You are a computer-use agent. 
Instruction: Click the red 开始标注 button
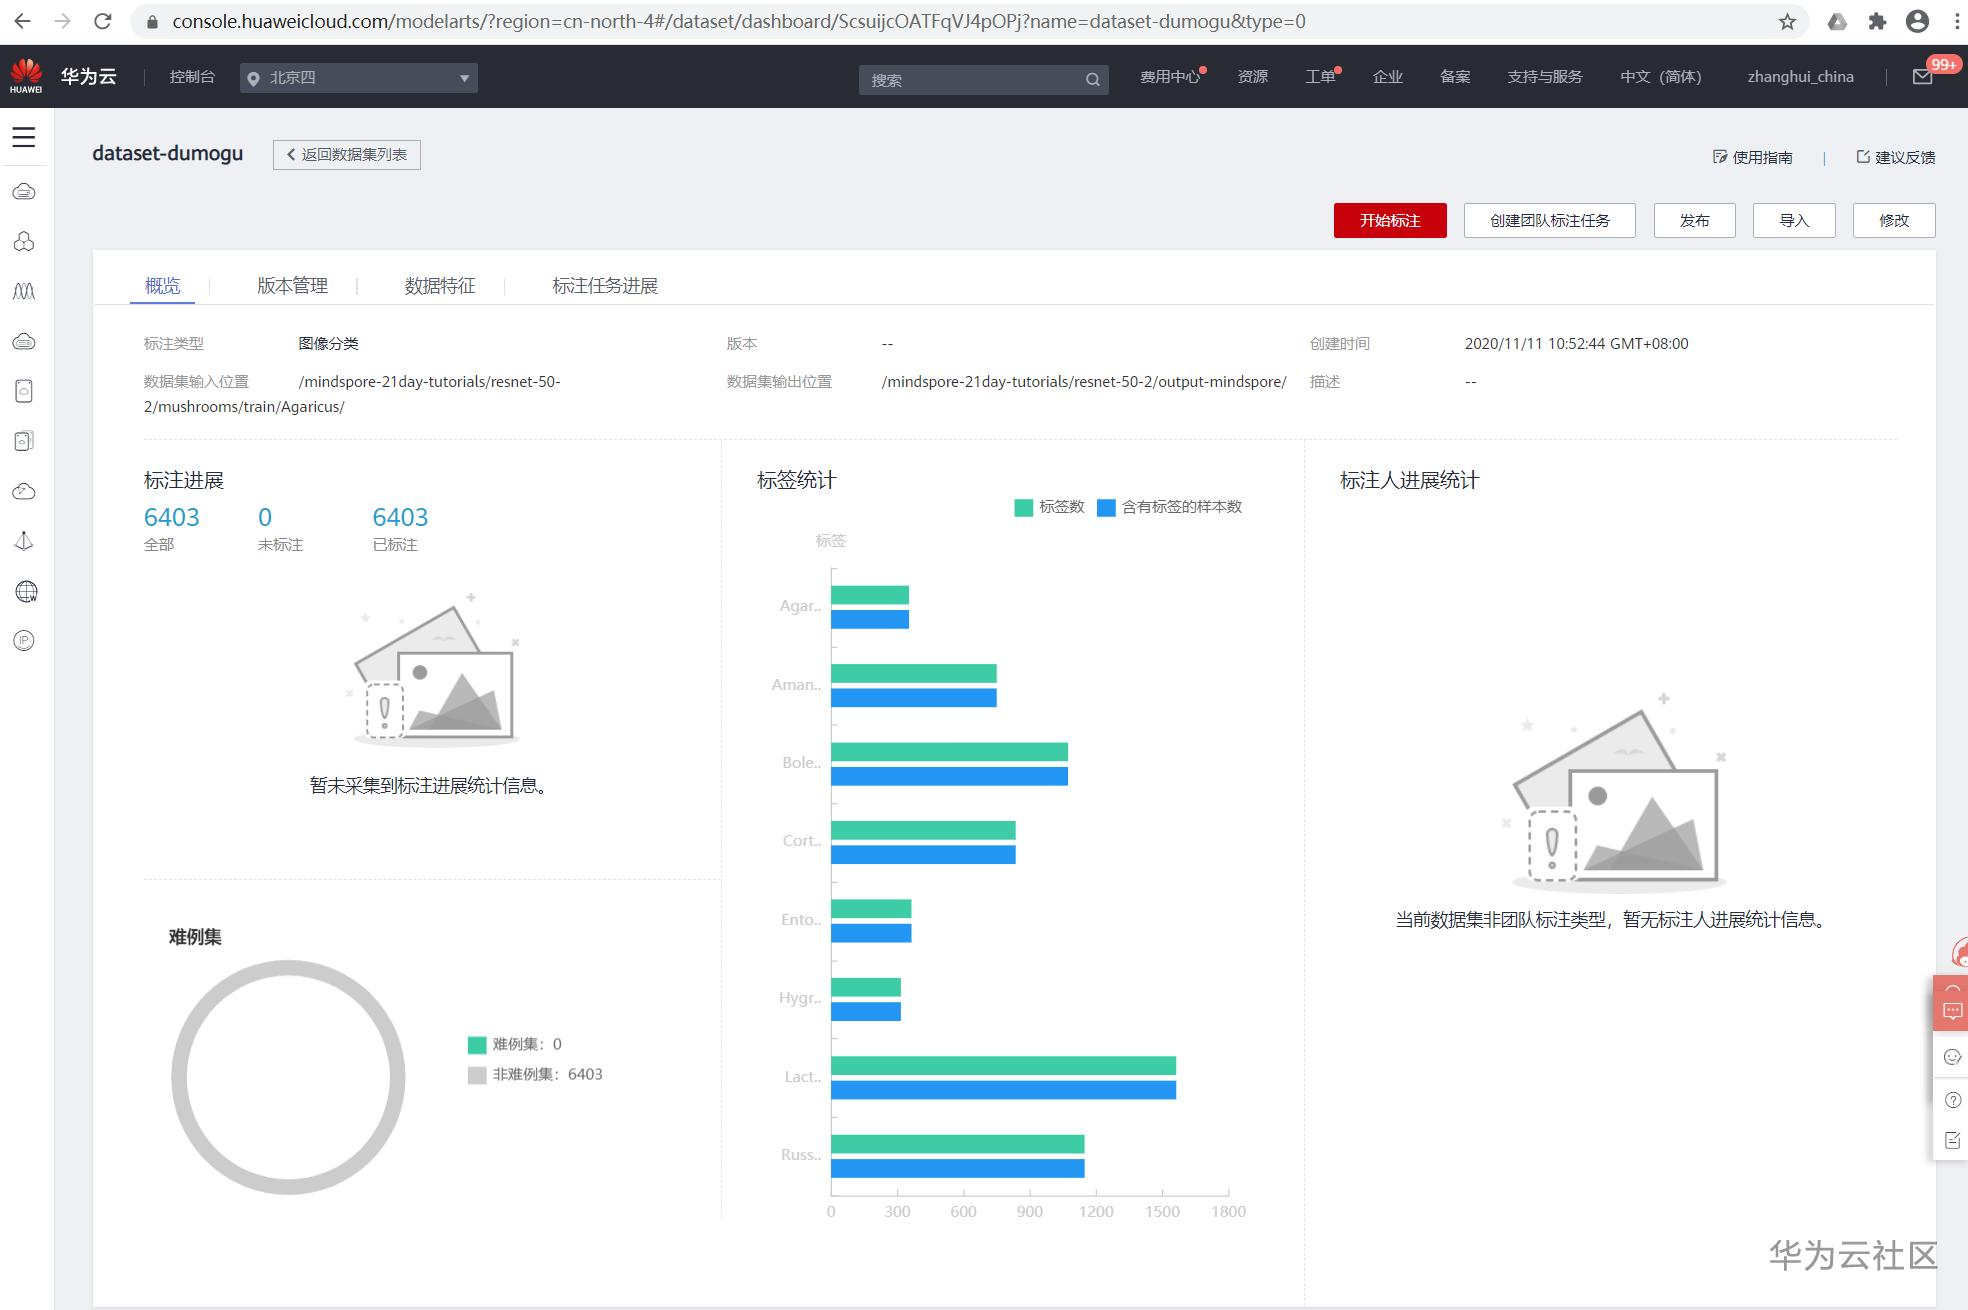(x=1389, y=220)
